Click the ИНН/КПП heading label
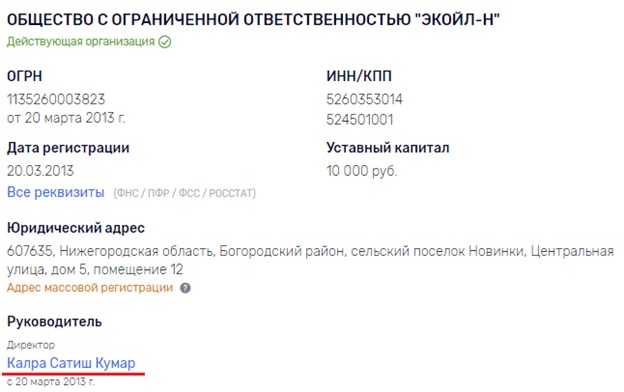 point(359,76)
